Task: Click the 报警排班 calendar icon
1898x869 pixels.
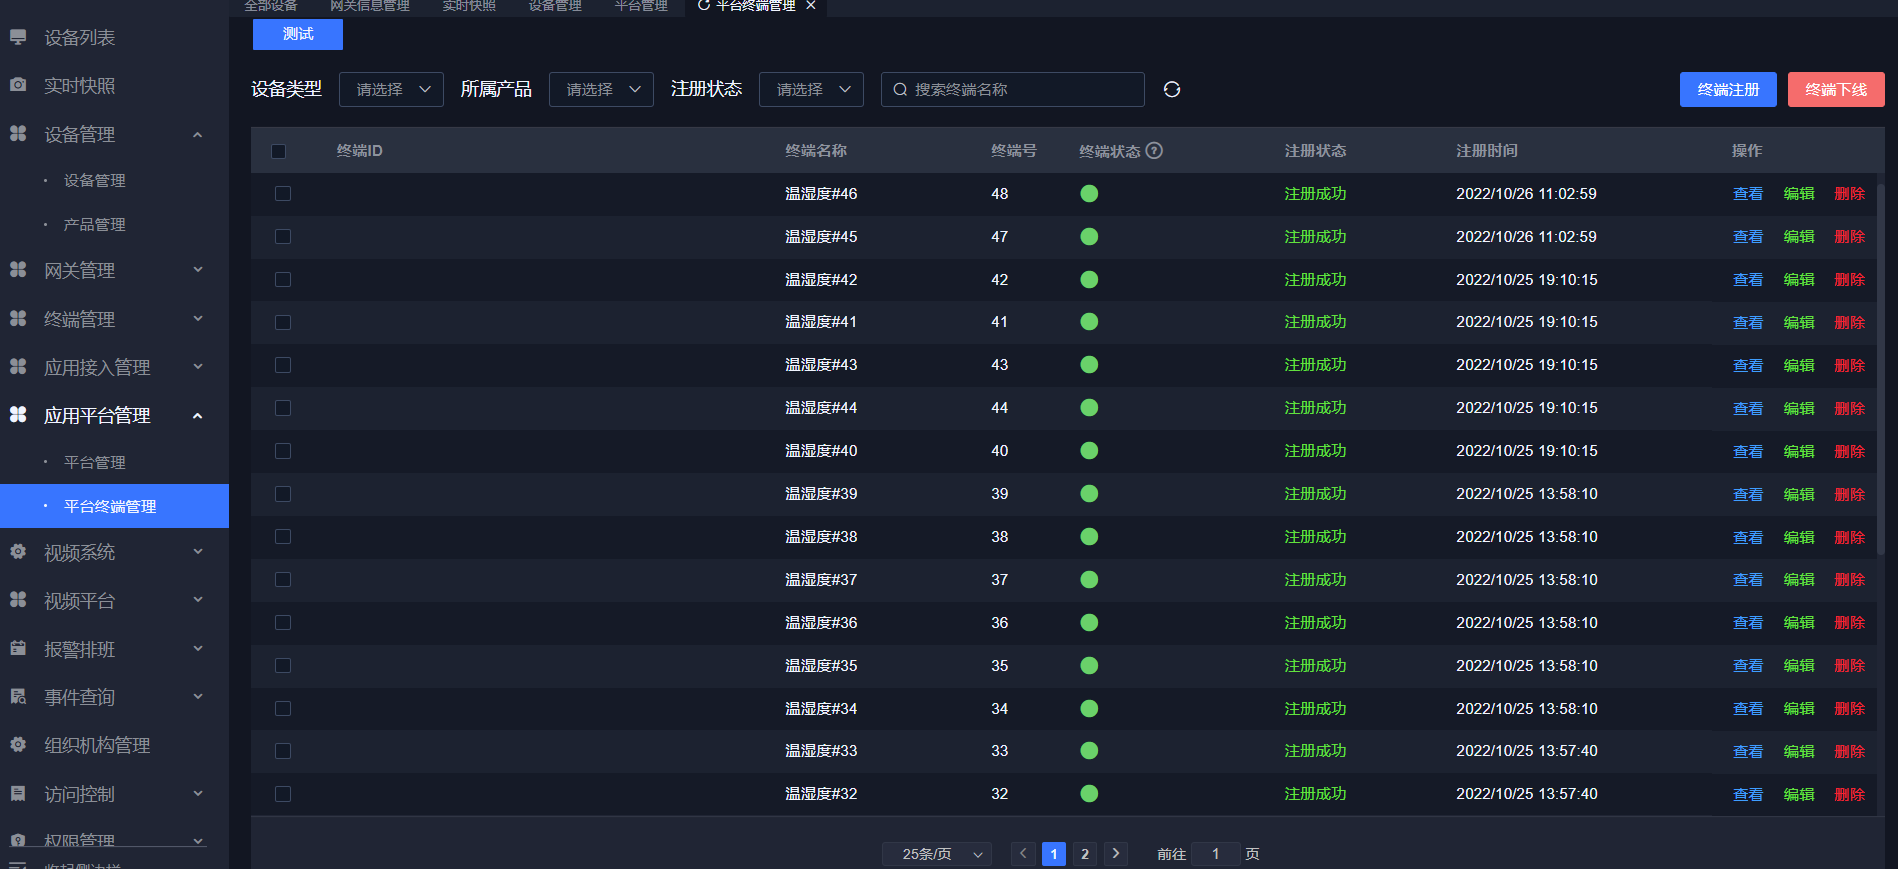Action: tap(18, 649)
